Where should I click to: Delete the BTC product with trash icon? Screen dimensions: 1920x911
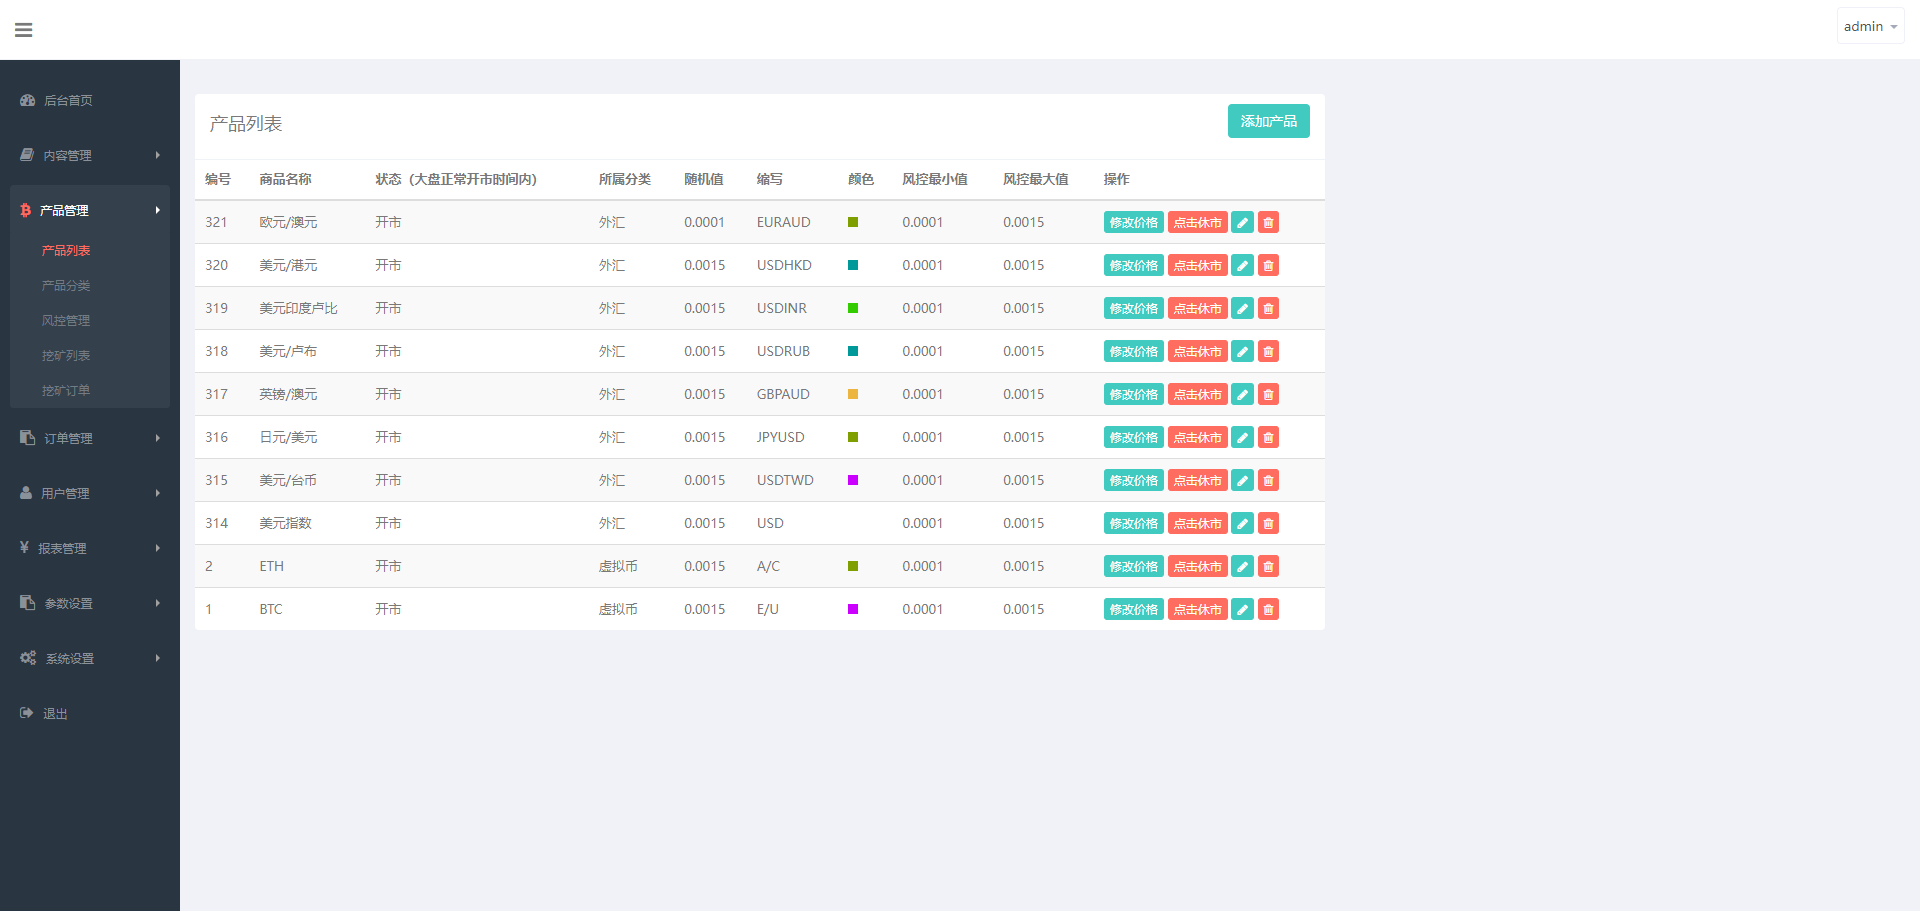[x=1268, y=609]
